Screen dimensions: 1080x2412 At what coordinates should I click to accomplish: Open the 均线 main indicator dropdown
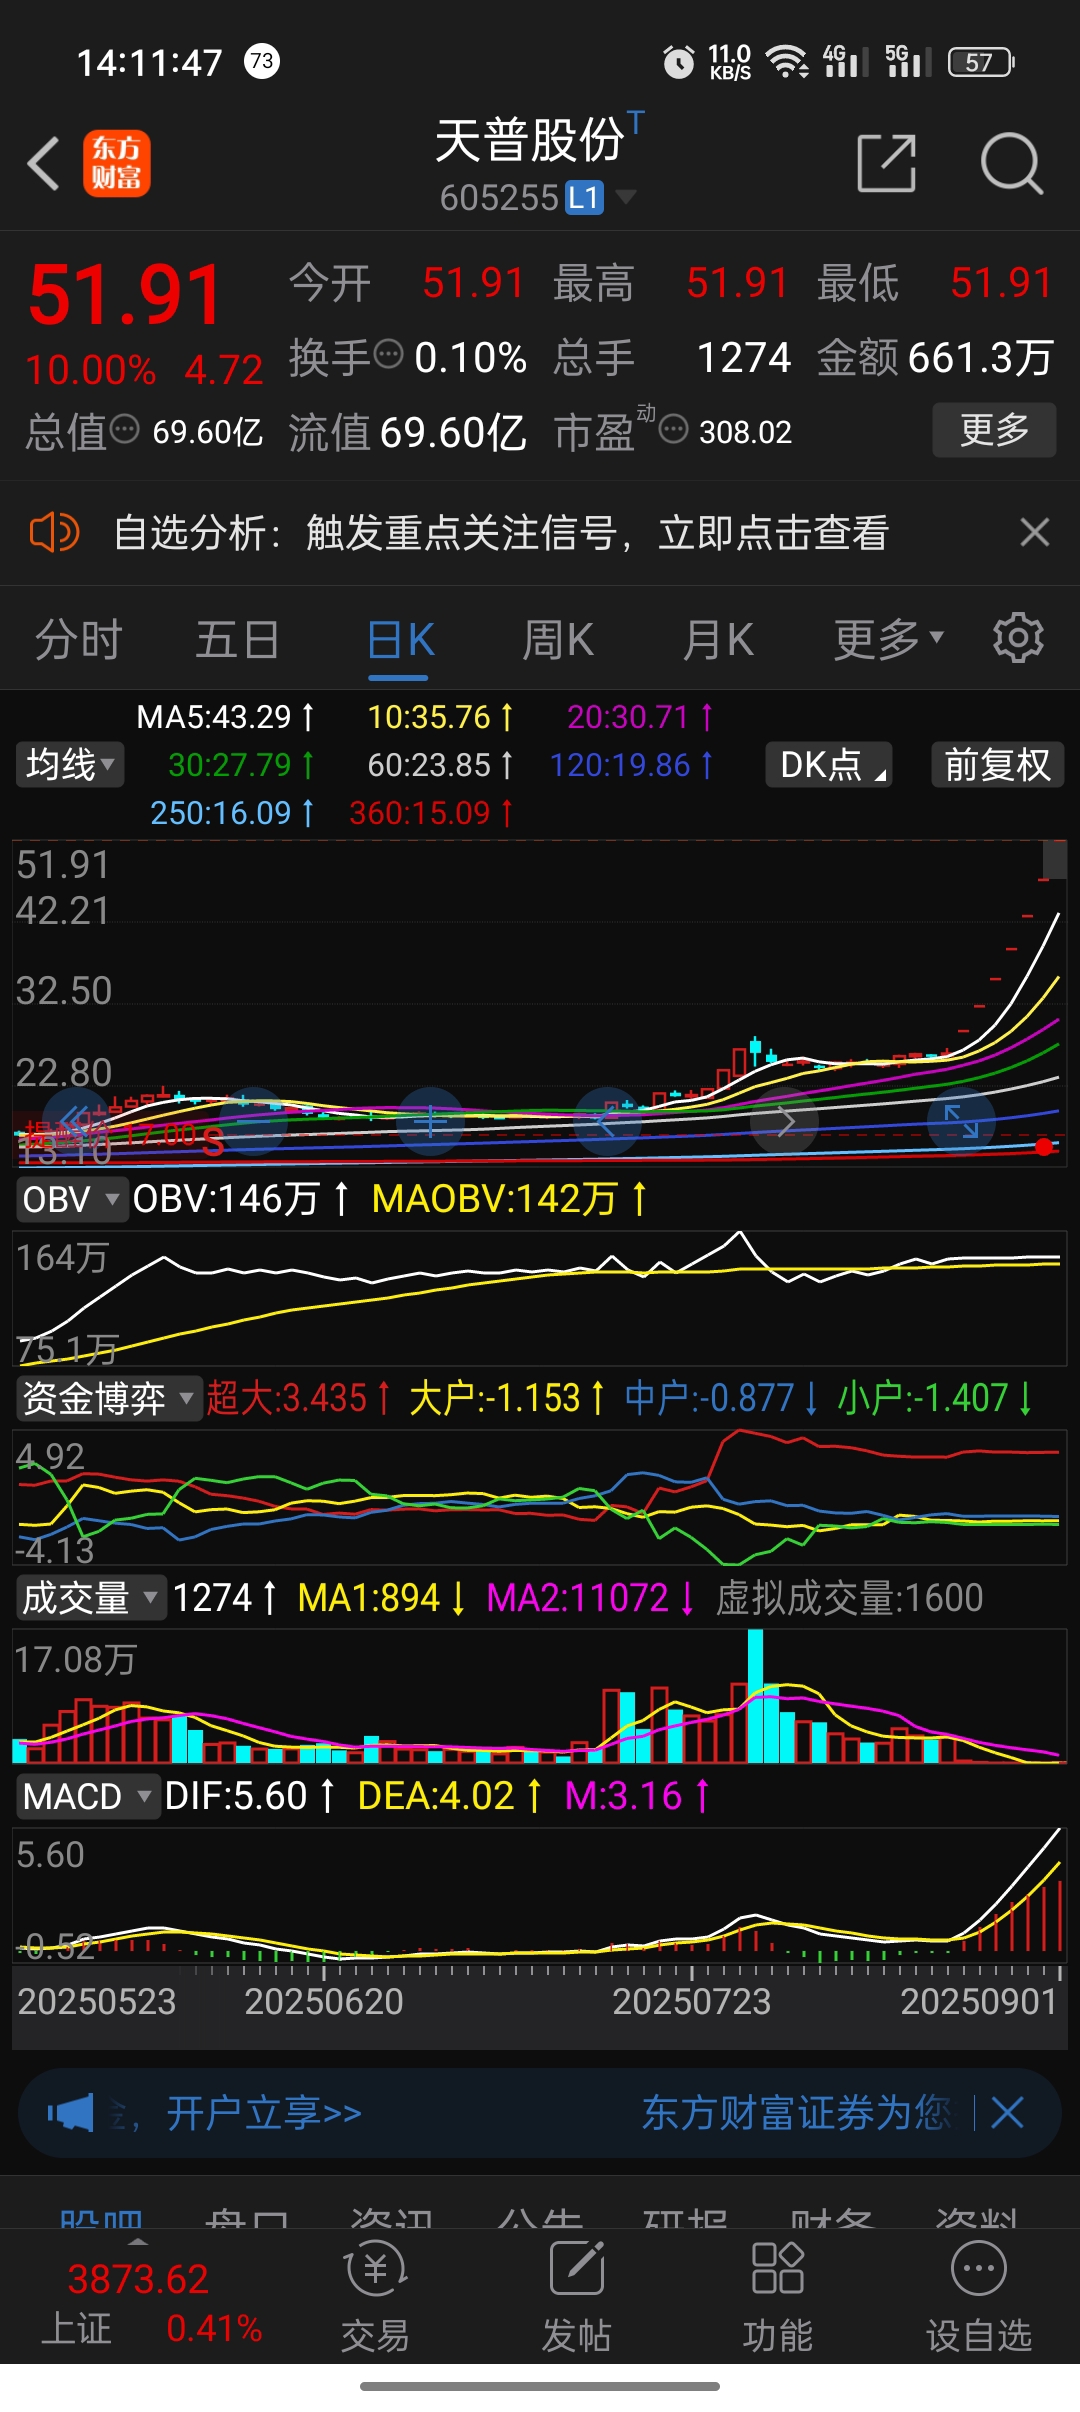click(x=70, y=765)
